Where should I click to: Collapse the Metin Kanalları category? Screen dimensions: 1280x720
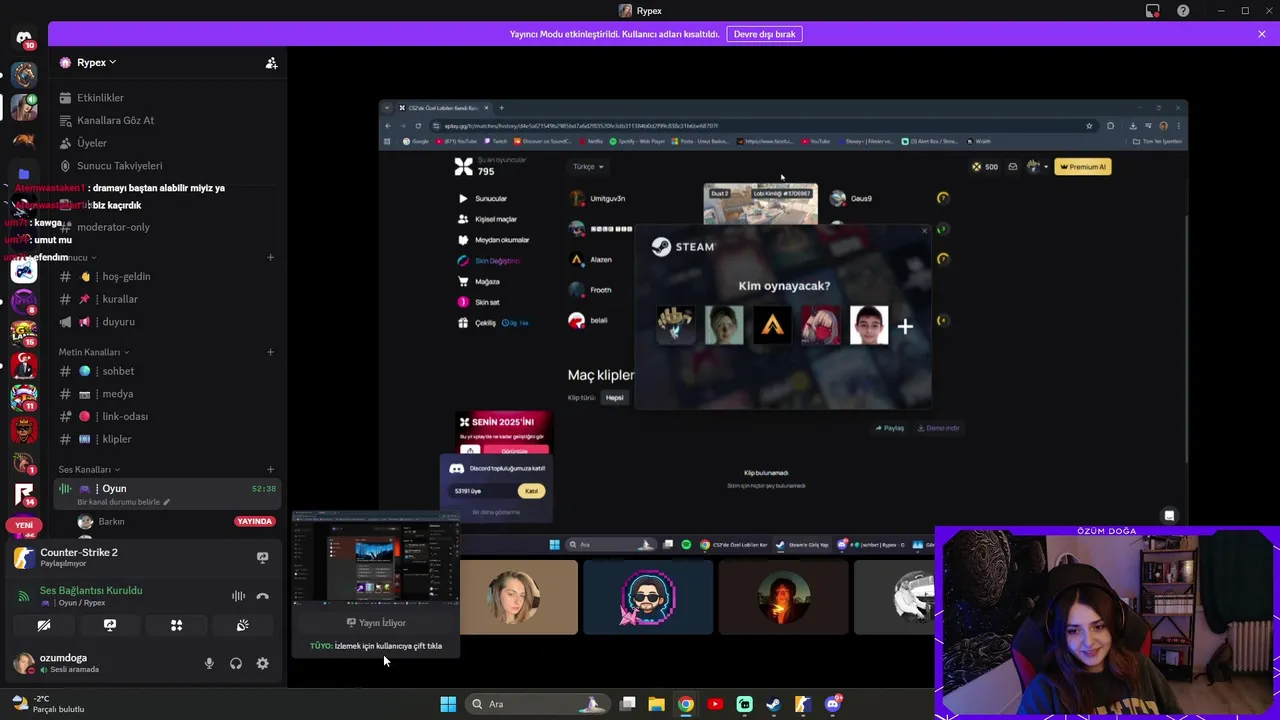[x=93, y=352]
